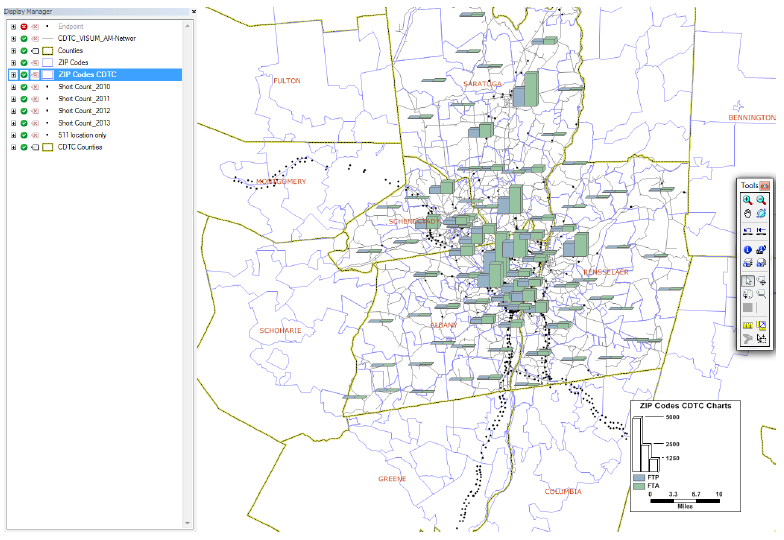The width and height of the screenshot is (784, 540).
Task: Toggle visibility of Short Count_2010 layer
Action: 23,87
